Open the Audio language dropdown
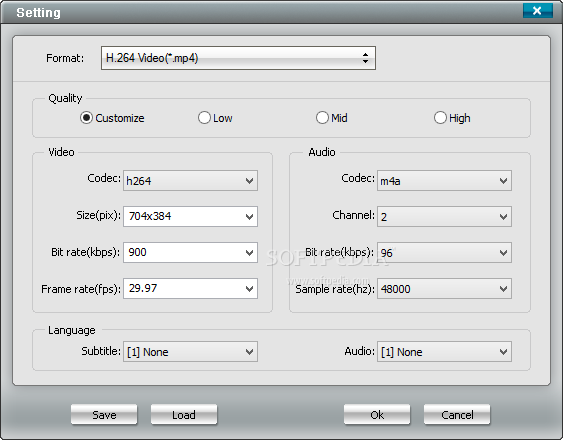 click(444, 351)
